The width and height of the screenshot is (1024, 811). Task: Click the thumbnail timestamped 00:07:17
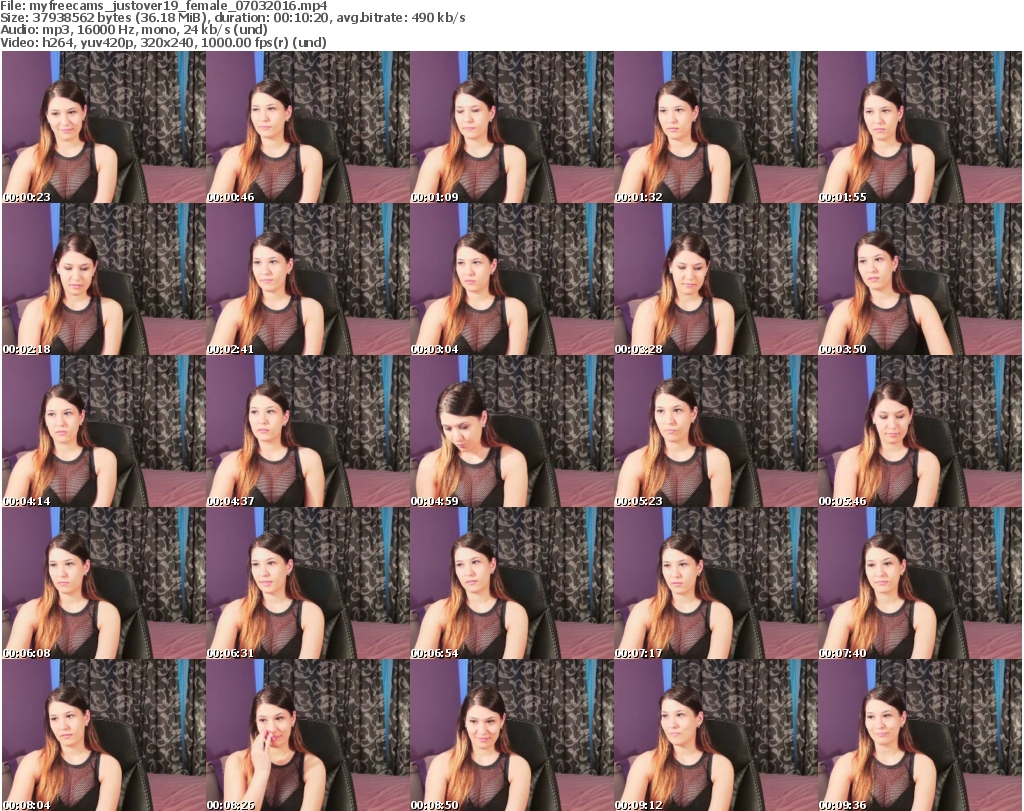715,583
